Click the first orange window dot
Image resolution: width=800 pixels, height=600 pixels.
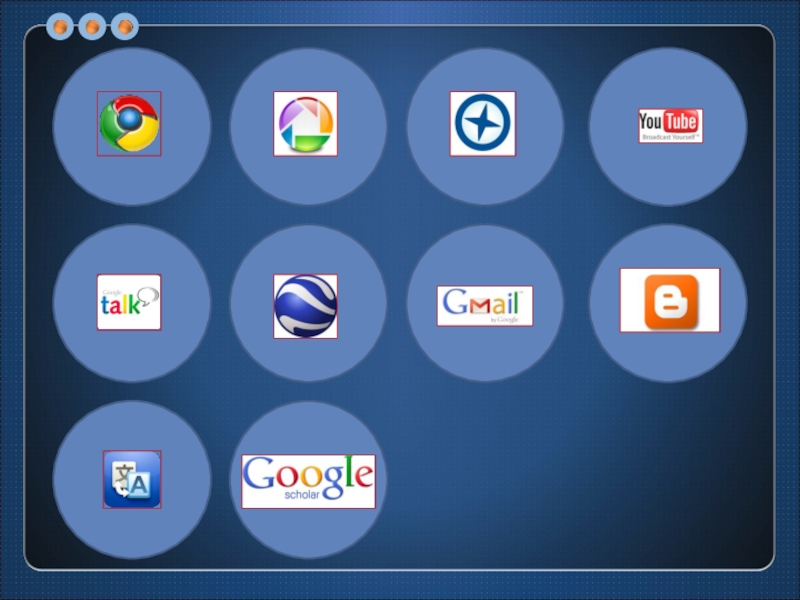pos(60,27)
